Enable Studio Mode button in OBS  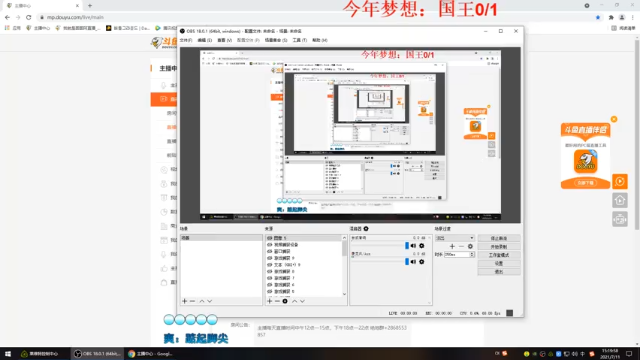click(499, 255)
